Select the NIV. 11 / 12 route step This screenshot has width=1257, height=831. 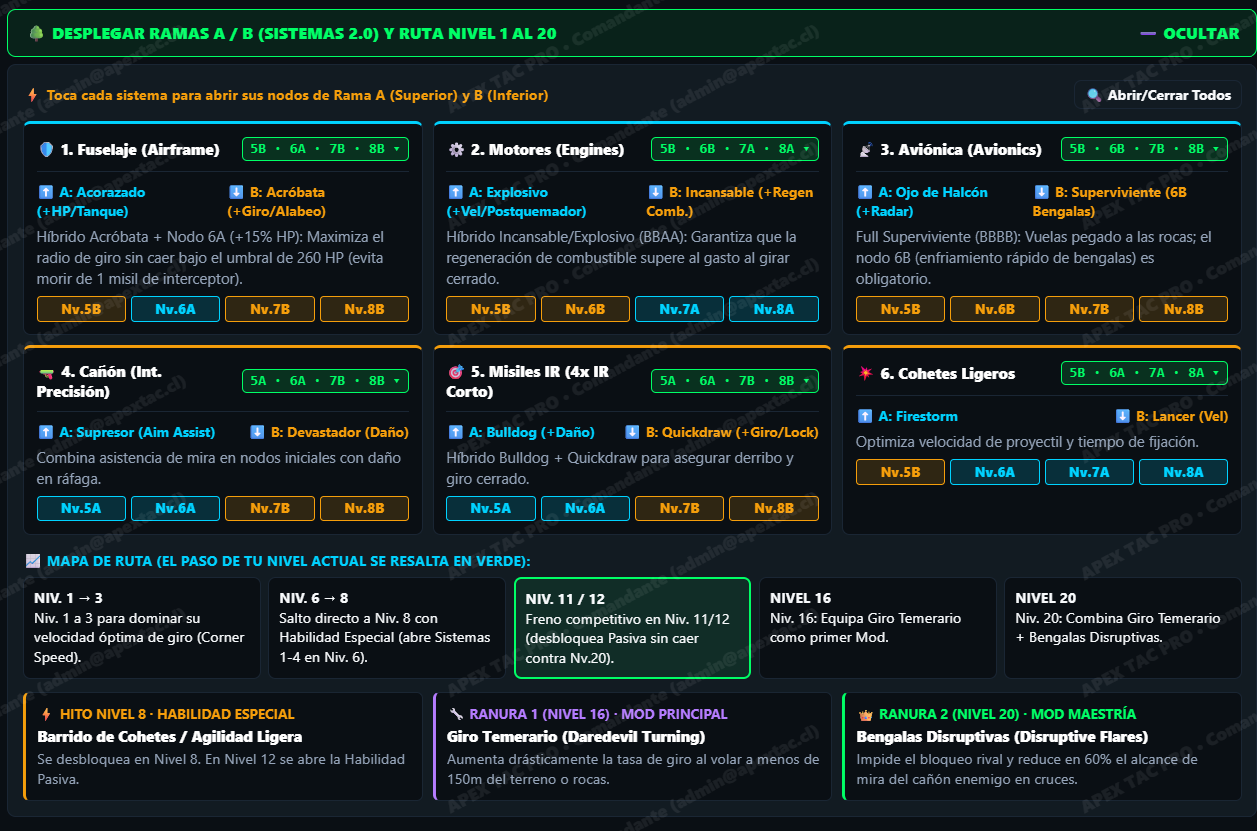[632, 628]
